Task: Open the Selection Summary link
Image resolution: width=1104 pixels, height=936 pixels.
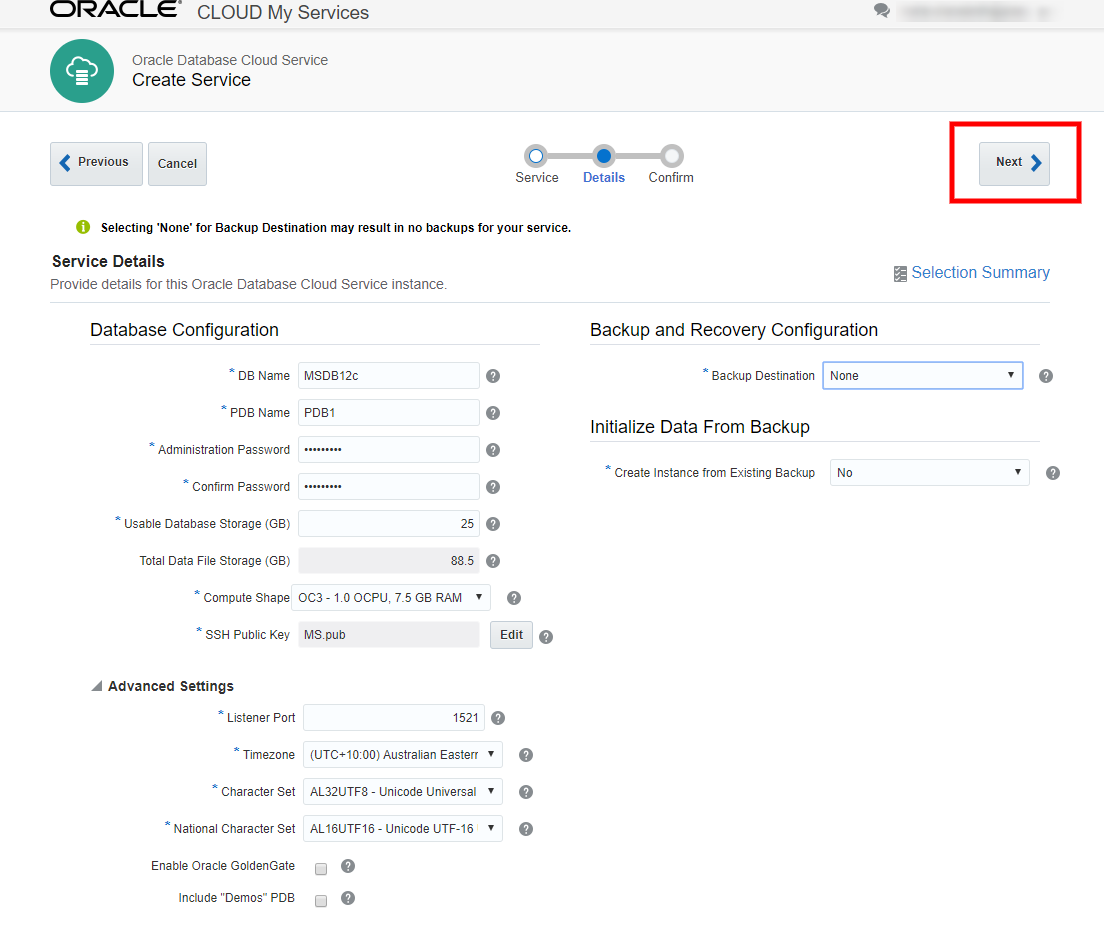Action: tap(980, 272)
